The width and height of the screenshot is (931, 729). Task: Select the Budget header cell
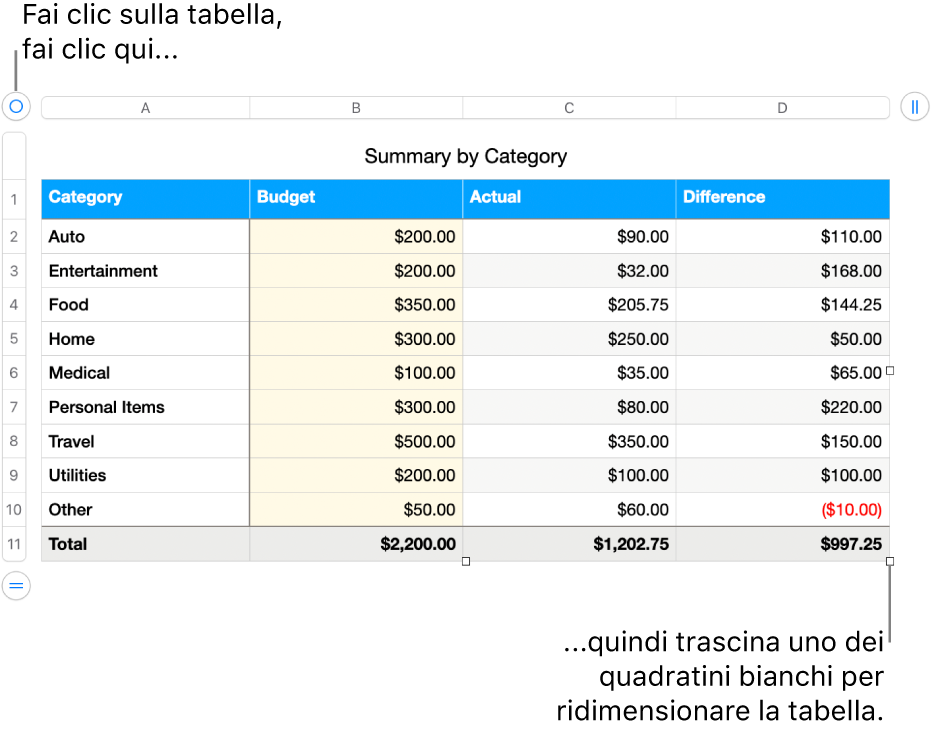pos(355,198)
